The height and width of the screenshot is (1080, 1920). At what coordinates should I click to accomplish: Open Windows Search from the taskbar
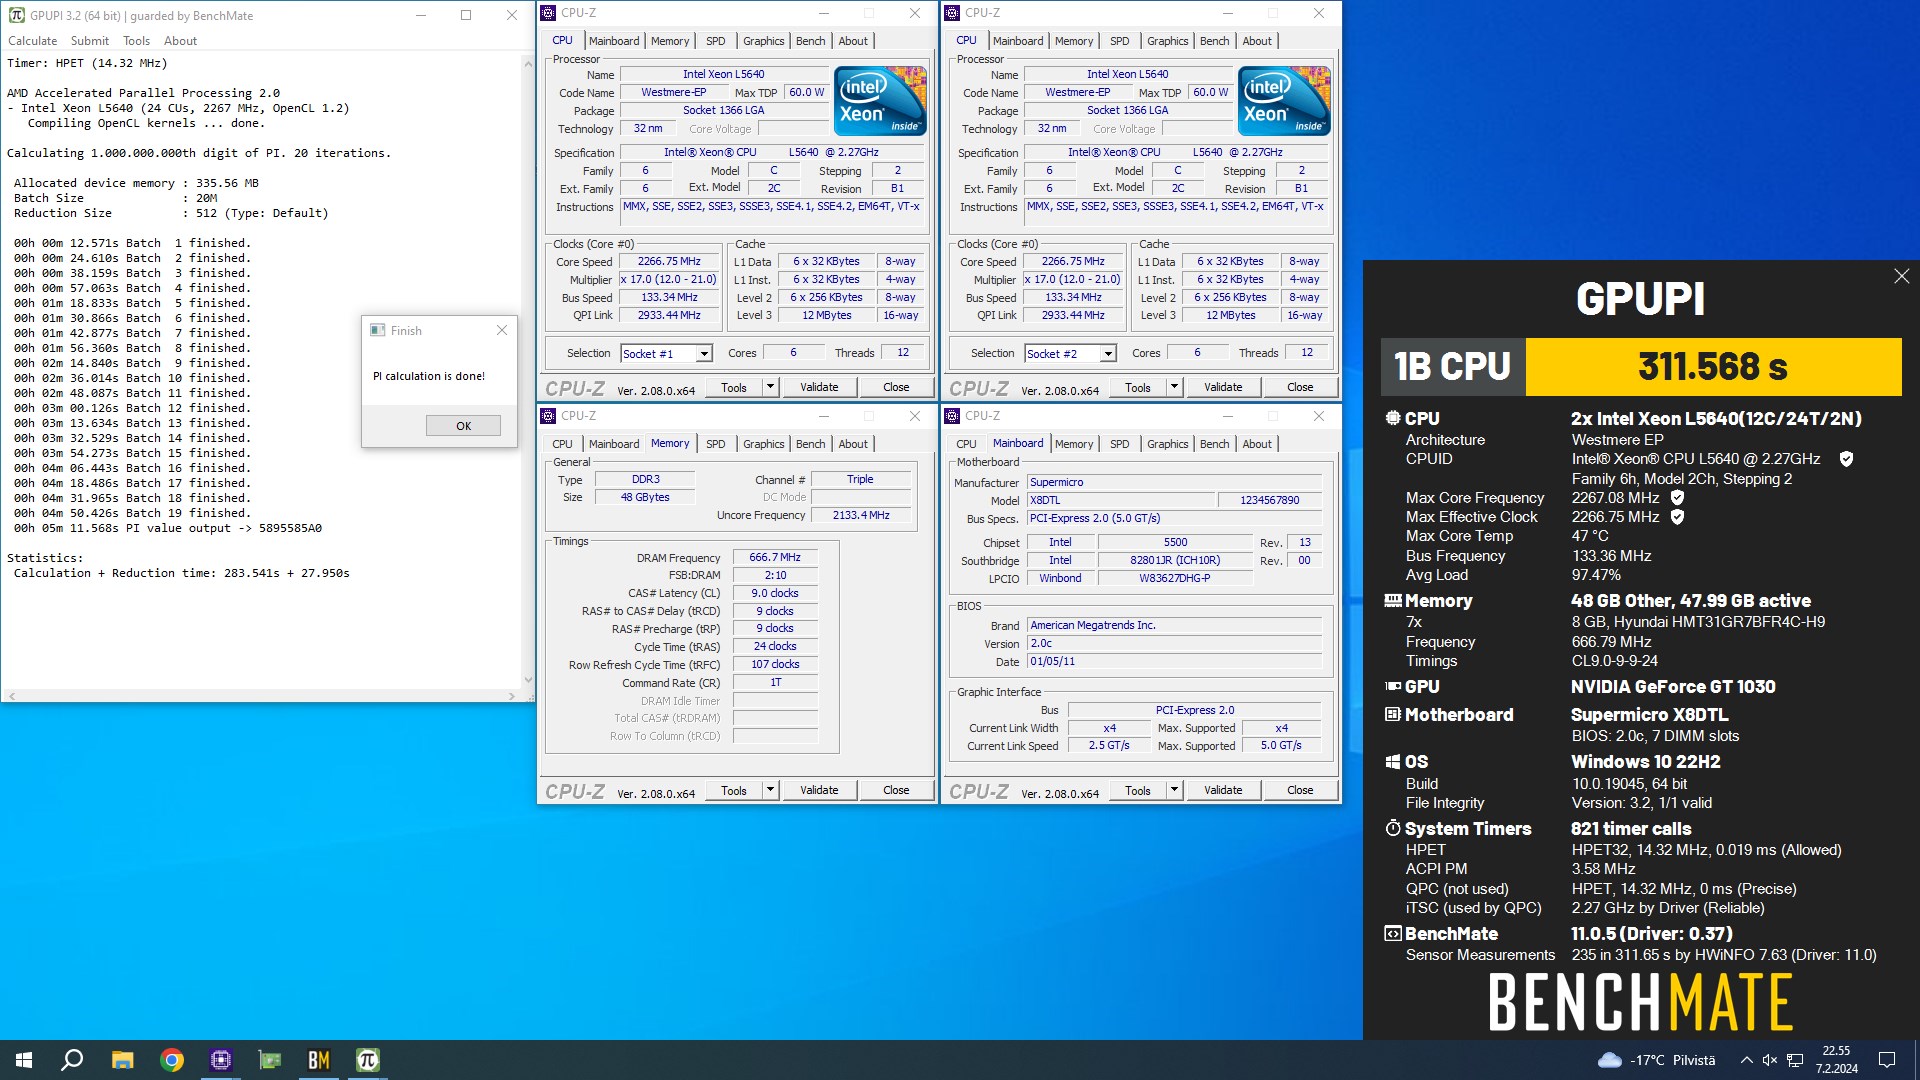point(72,1060)
